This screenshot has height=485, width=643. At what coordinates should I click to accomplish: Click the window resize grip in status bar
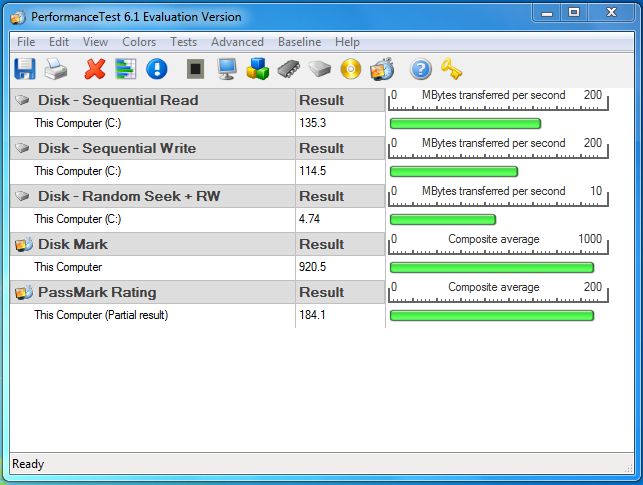pos(628,468)
